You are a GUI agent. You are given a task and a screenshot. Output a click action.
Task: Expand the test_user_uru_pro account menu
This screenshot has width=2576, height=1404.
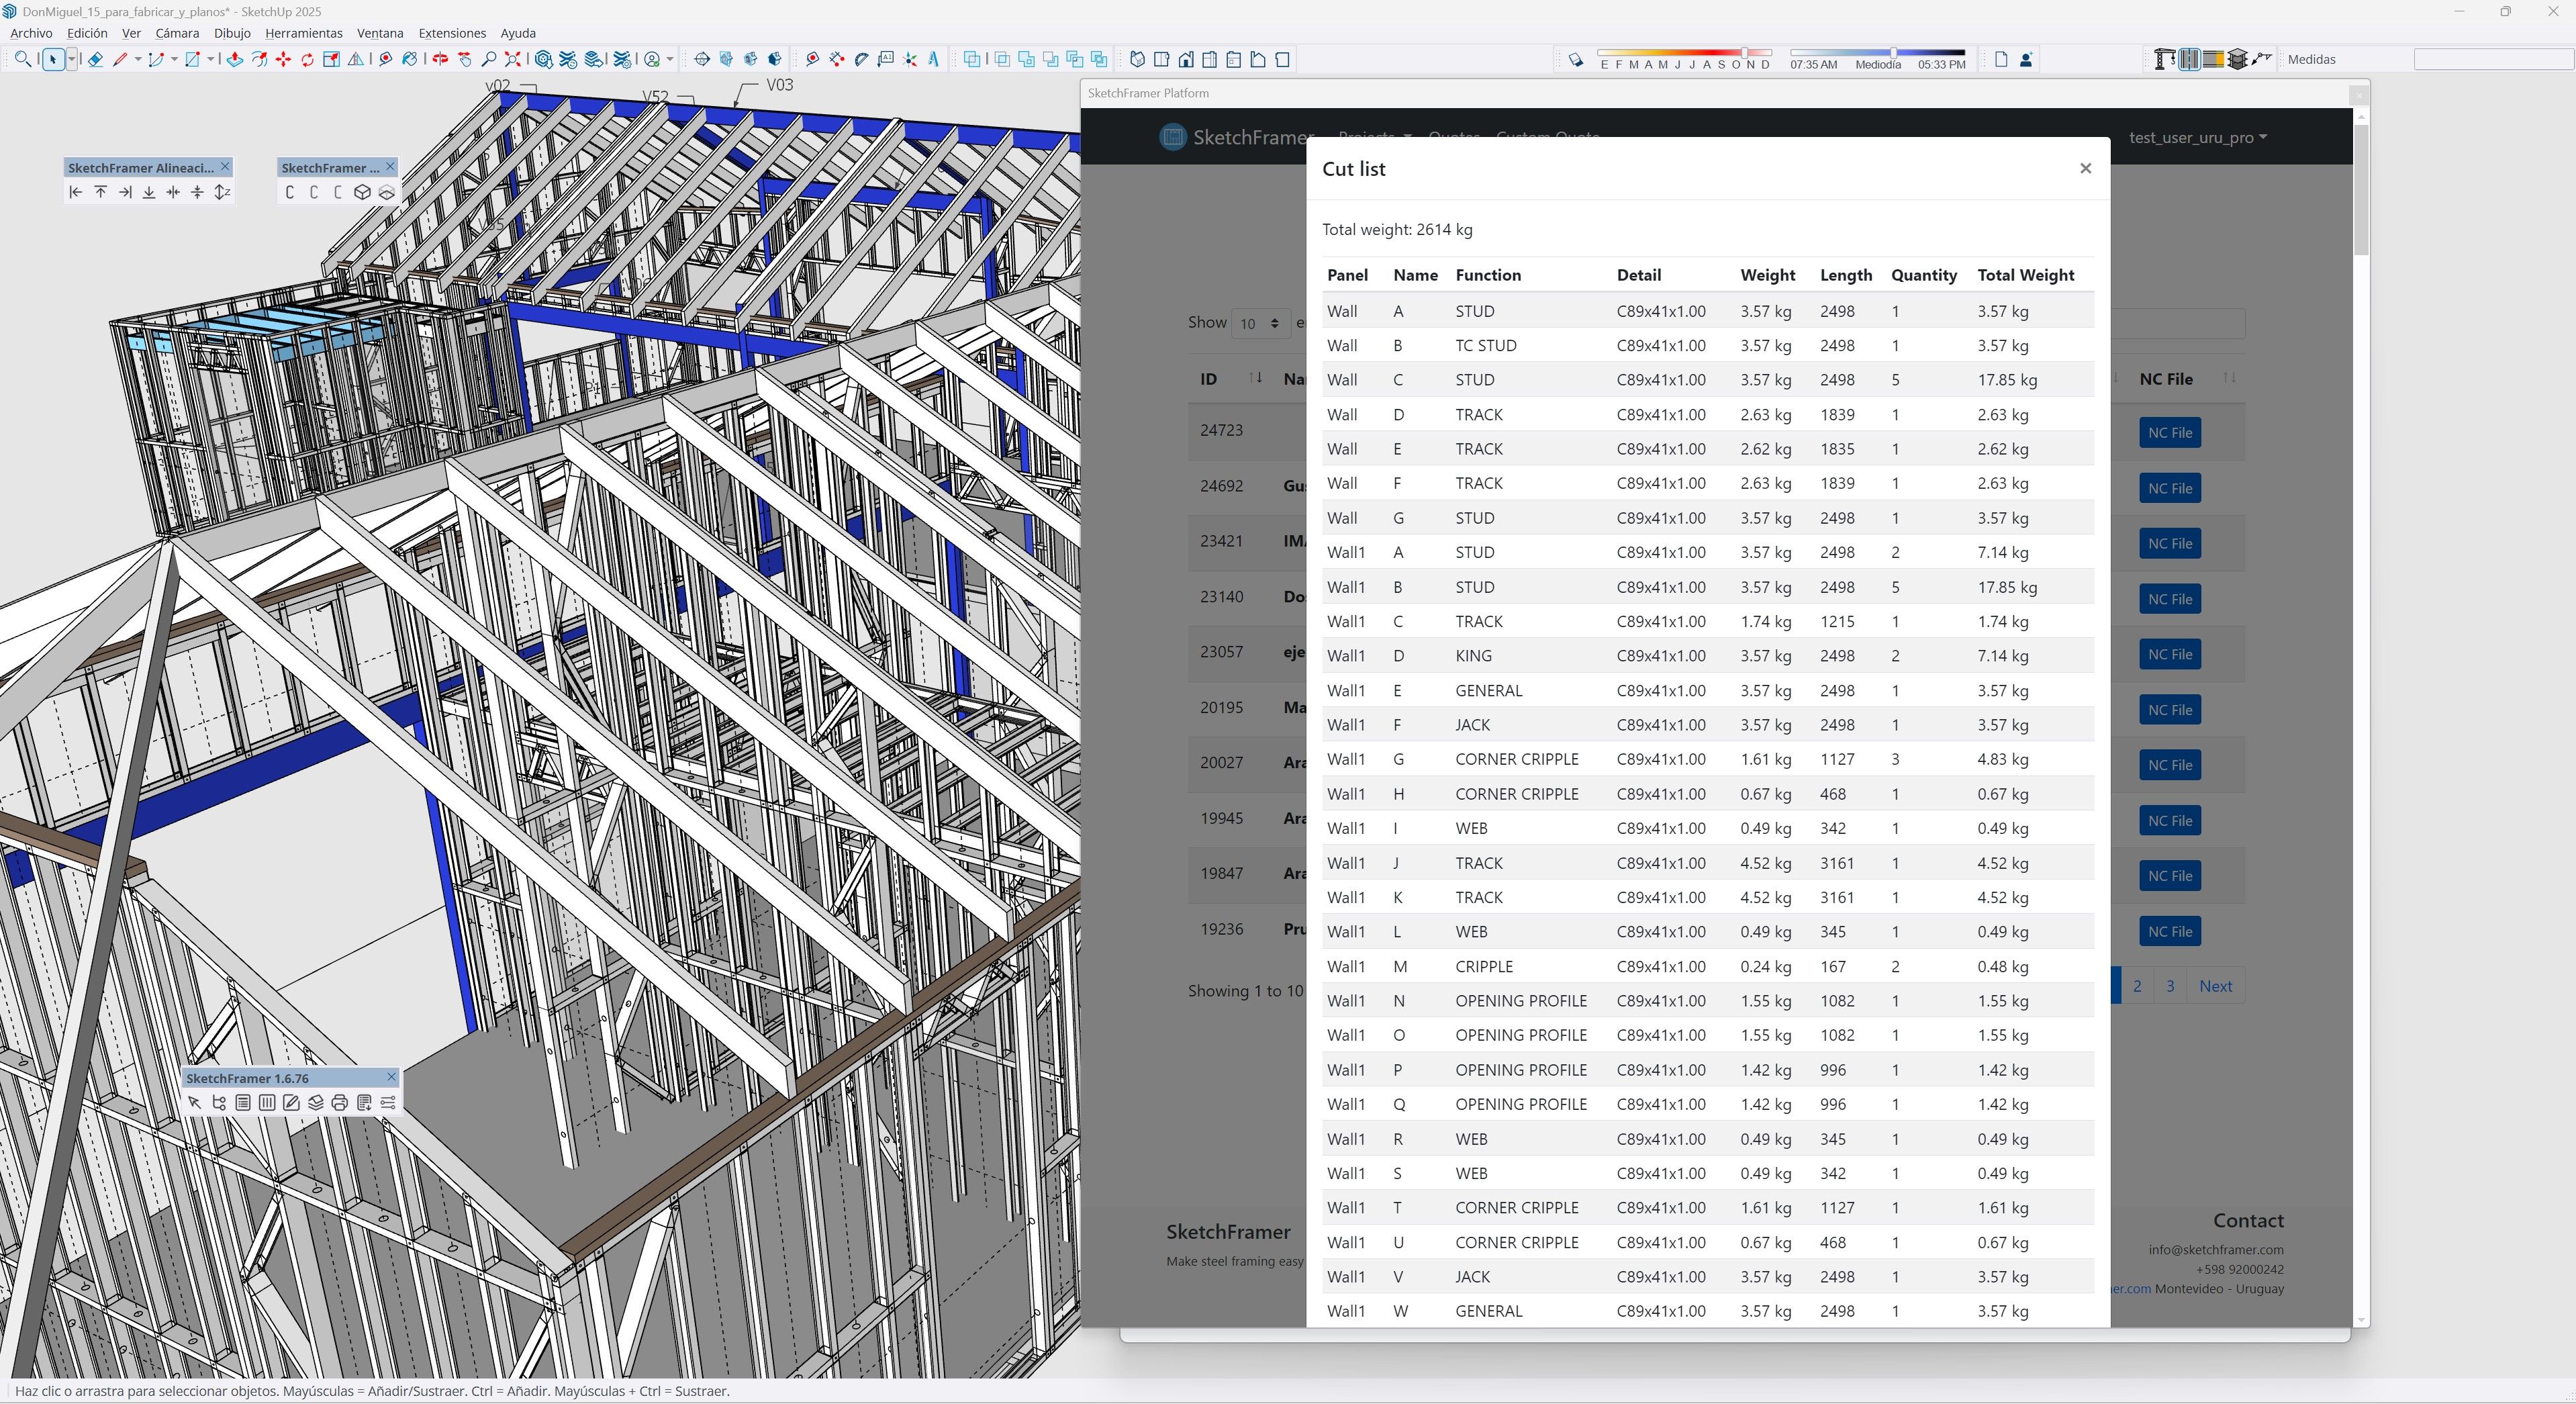[2197, 138]
